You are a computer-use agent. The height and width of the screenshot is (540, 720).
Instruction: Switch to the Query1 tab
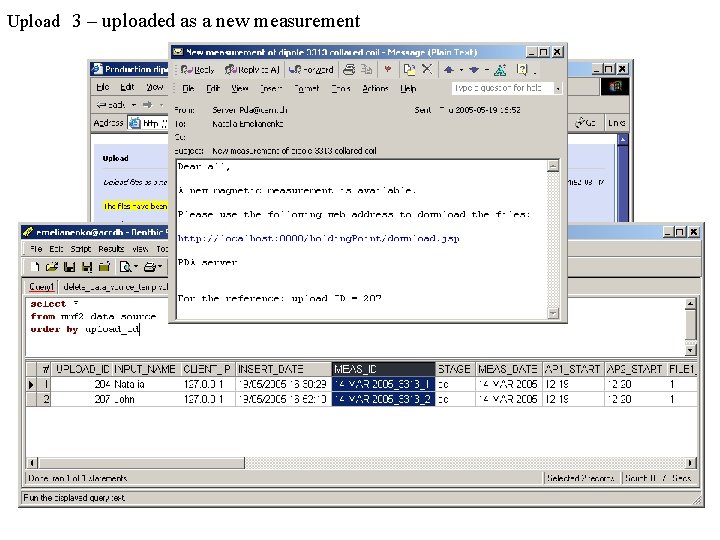pos(41,287)
